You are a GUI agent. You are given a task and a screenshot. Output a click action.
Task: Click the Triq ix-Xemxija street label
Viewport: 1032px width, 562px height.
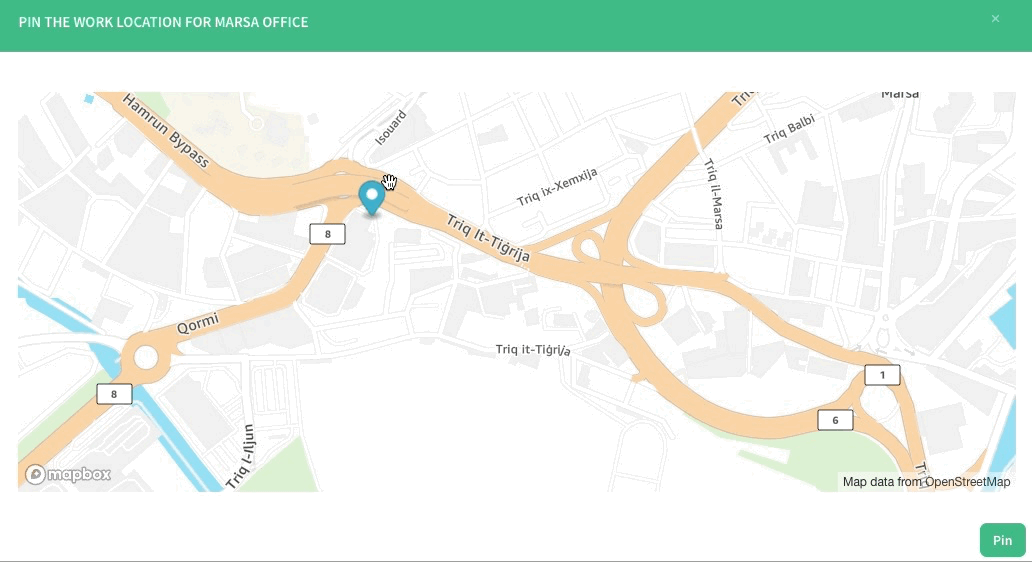[557, 187]
